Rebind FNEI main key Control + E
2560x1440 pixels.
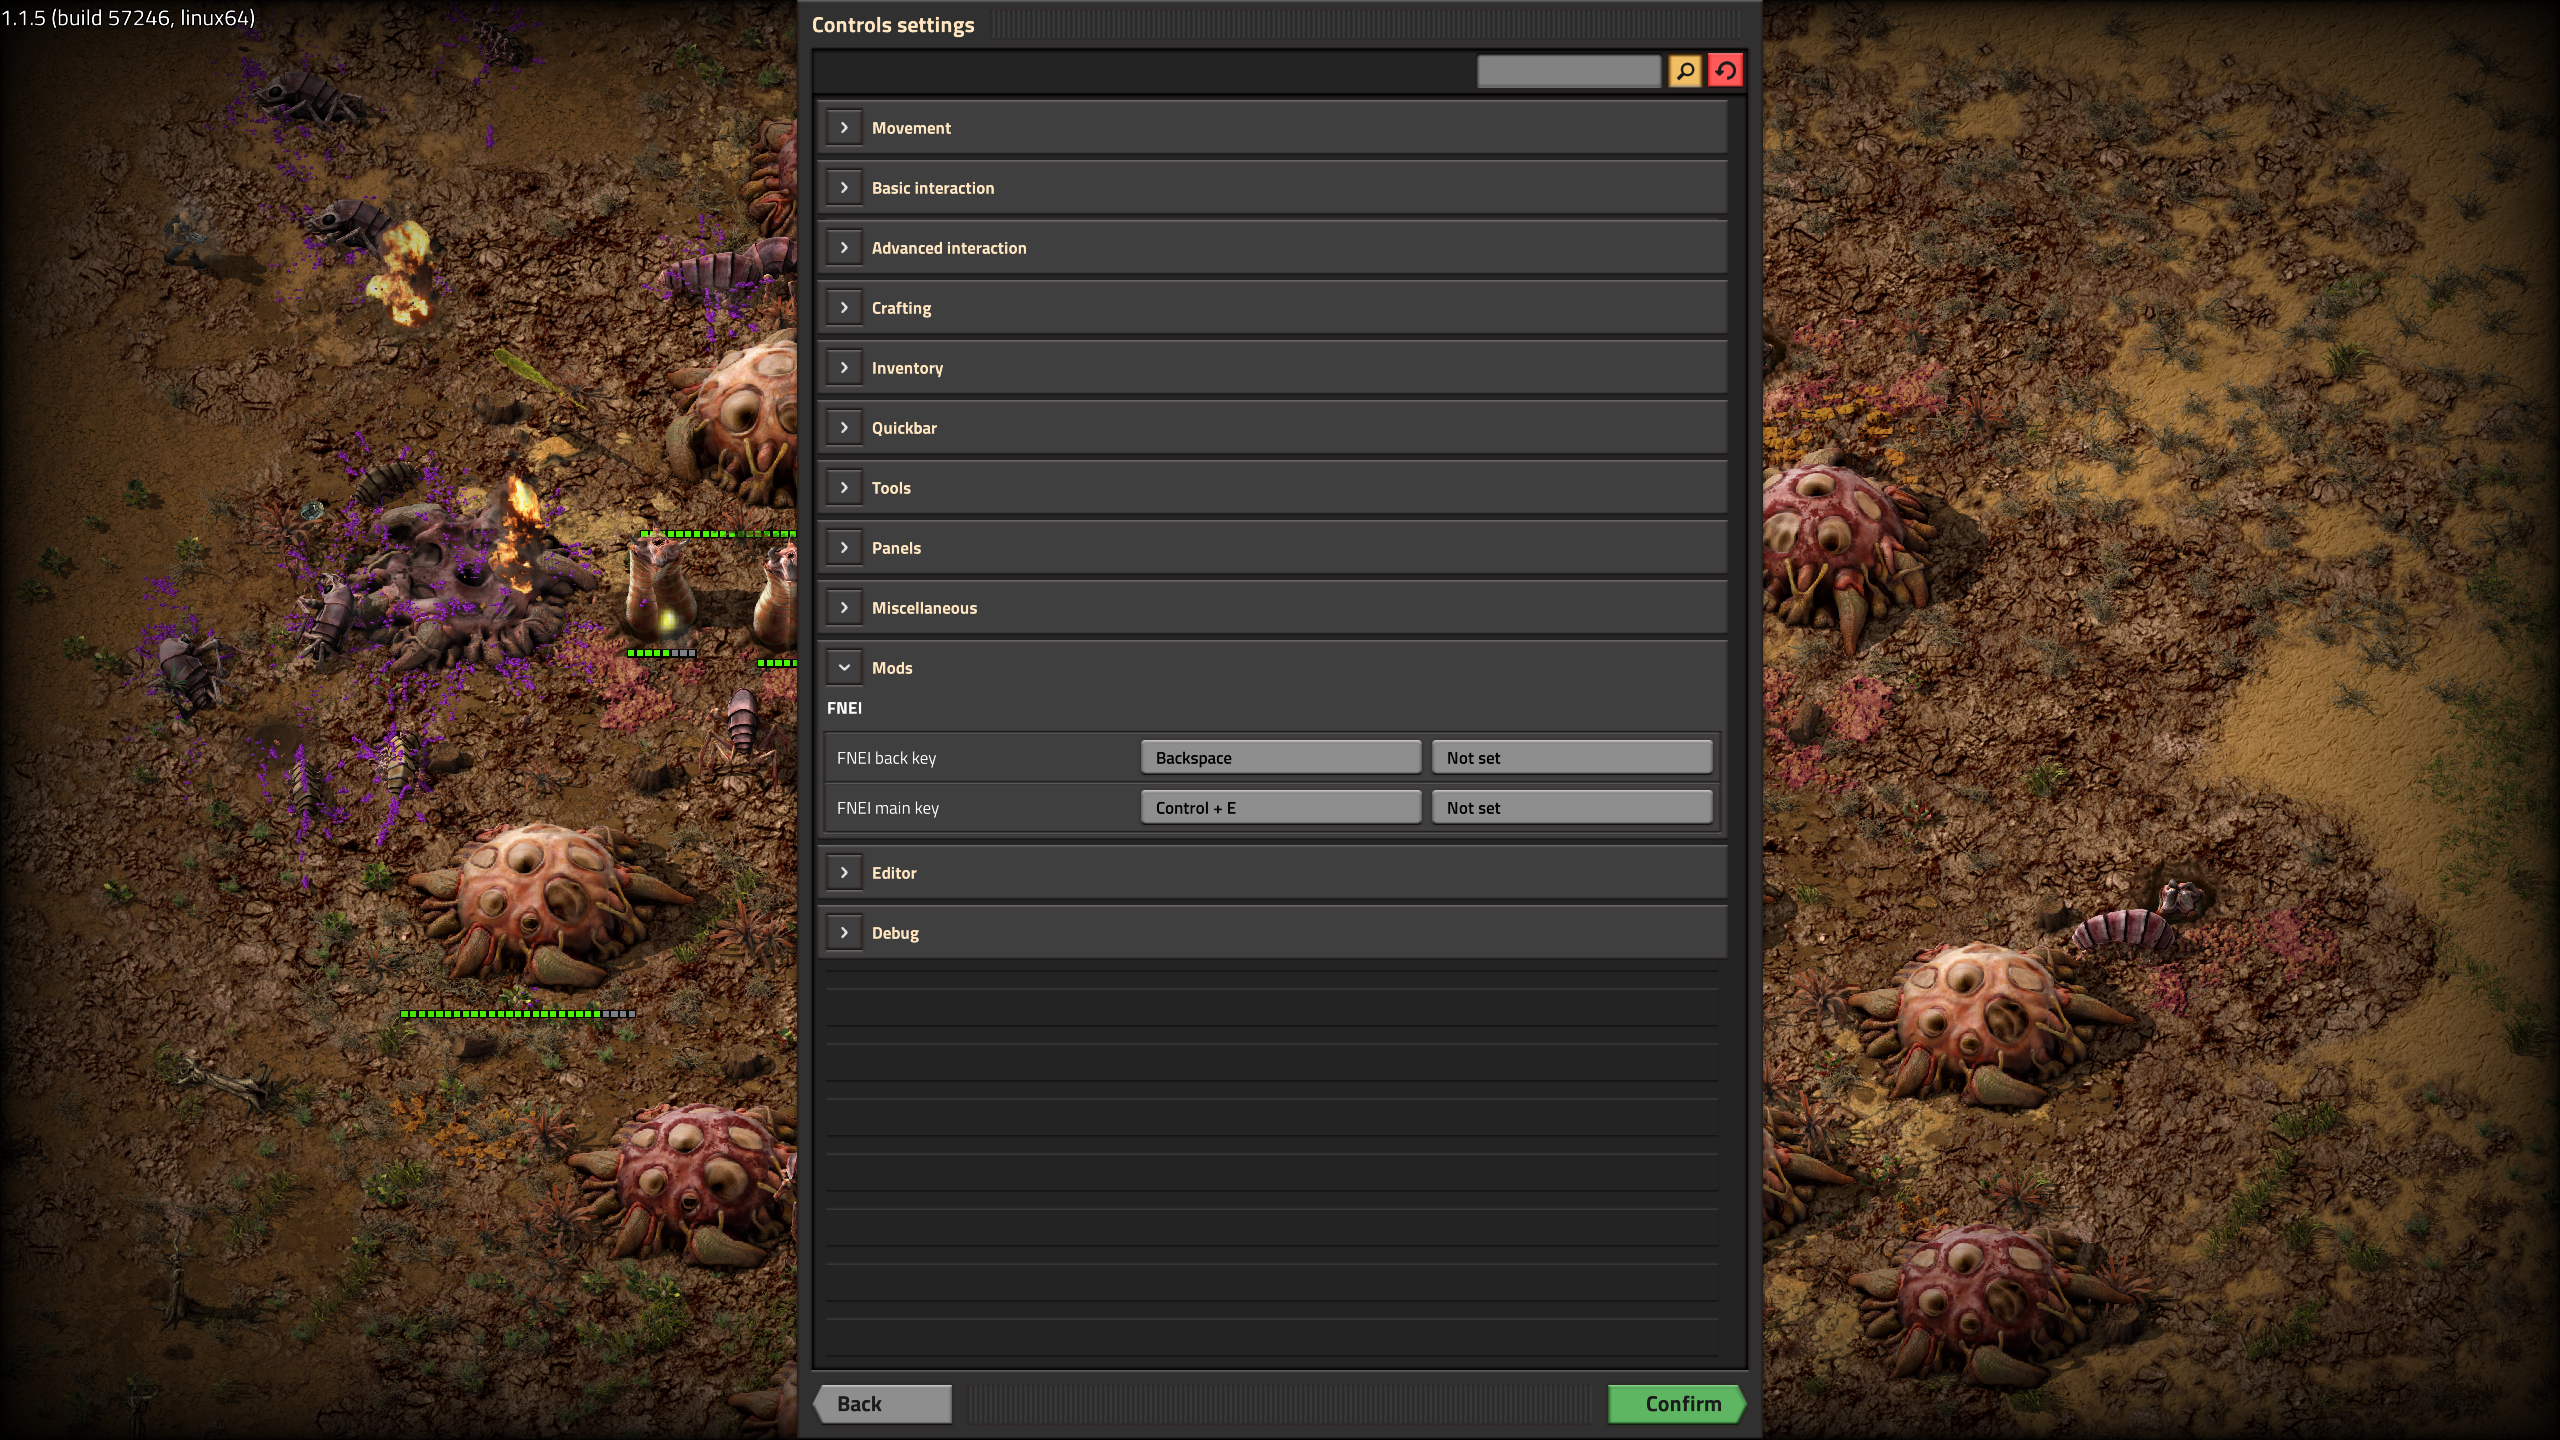(1280, 808)
